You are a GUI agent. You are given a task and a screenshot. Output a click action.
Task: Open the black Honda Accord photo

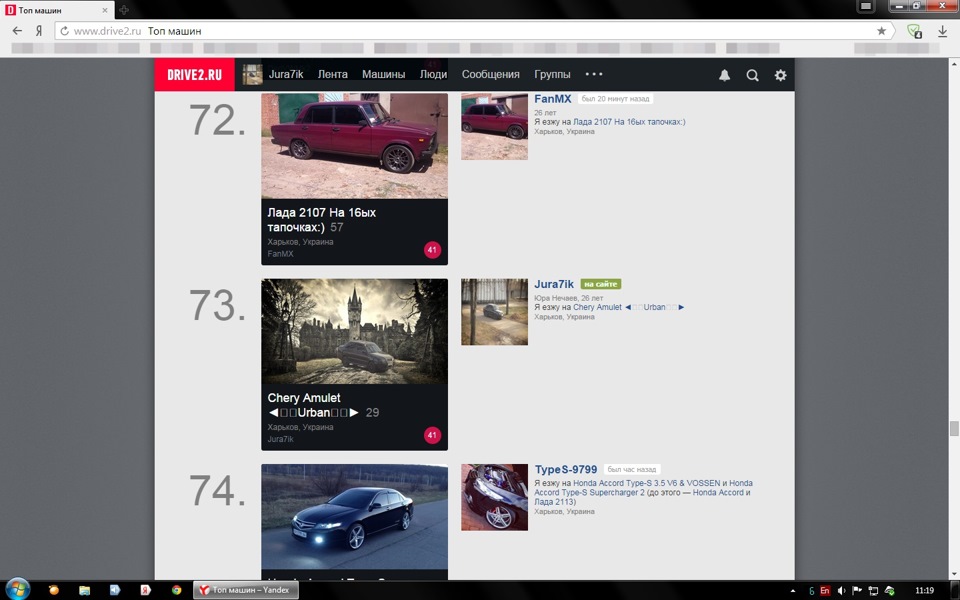click(354, 517)
